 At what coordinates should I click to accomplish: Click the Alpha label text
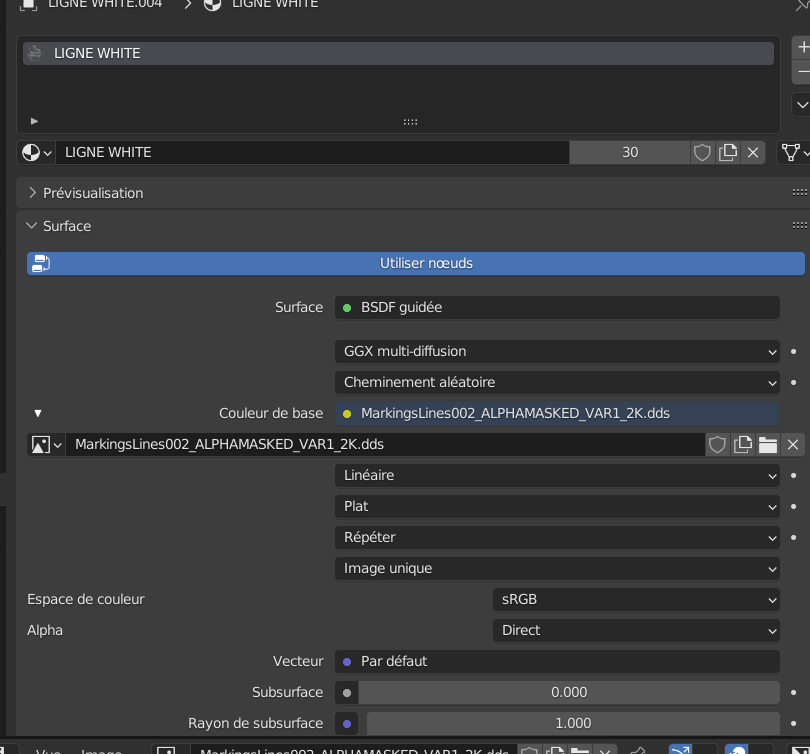click(45, 630)
